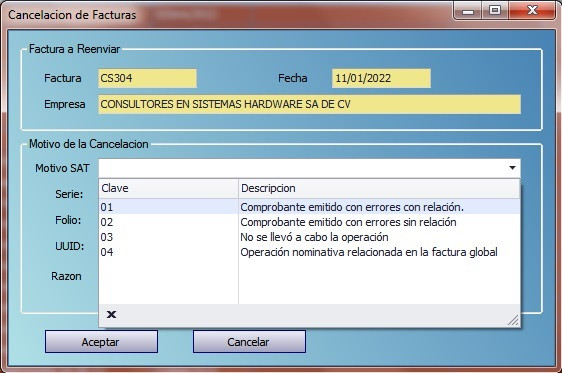Click the Fecha label
The height and width of the screenshot is (373, 562).
point(292,78)
